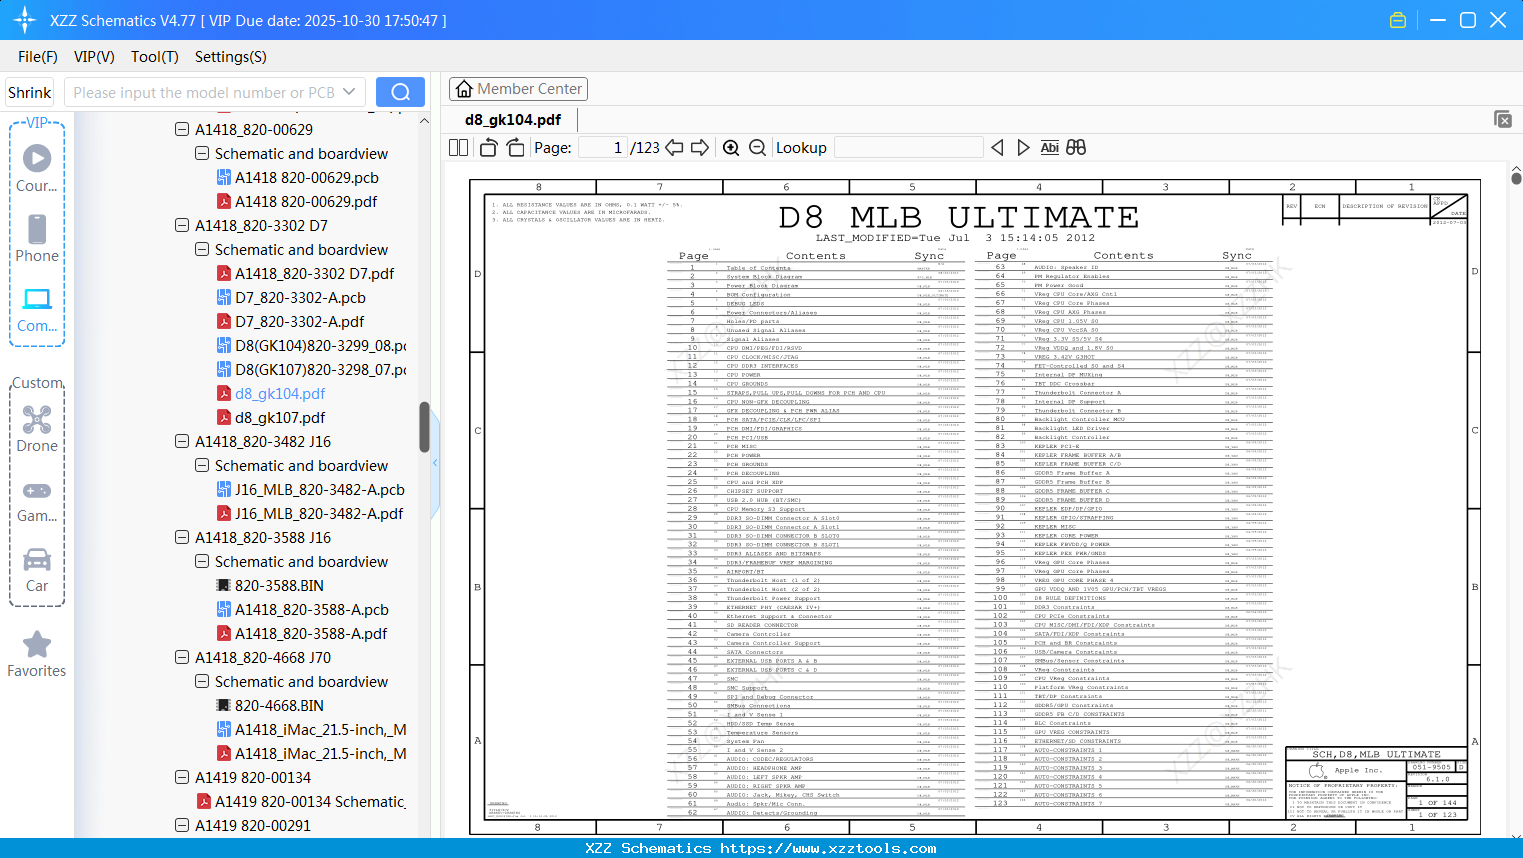Click the binoculars search icon
The width and height of the screenshot is (1523, 858).
pyautogui.click(x=1076, y=148)
